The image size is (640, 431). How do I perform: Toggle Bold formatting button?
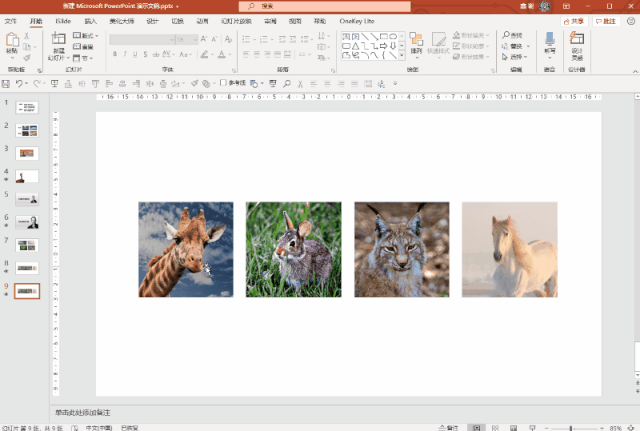114,54
